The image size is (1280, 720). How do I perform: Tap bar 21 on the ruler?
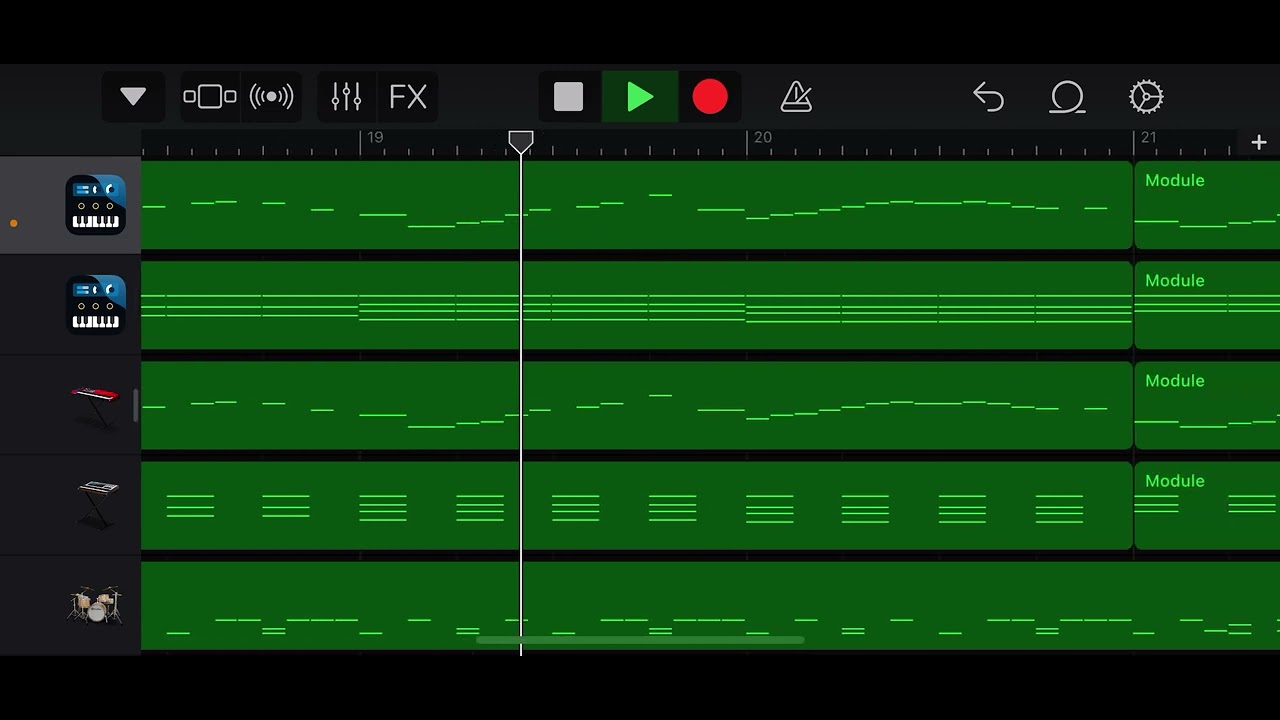(x=1149, y=138)
